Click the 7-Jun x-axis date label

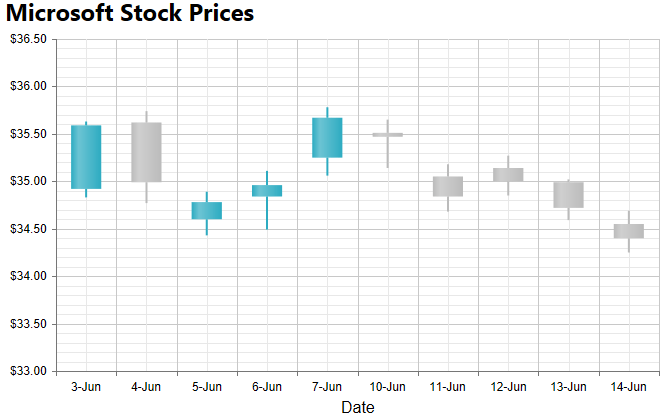tap(327, 386)
